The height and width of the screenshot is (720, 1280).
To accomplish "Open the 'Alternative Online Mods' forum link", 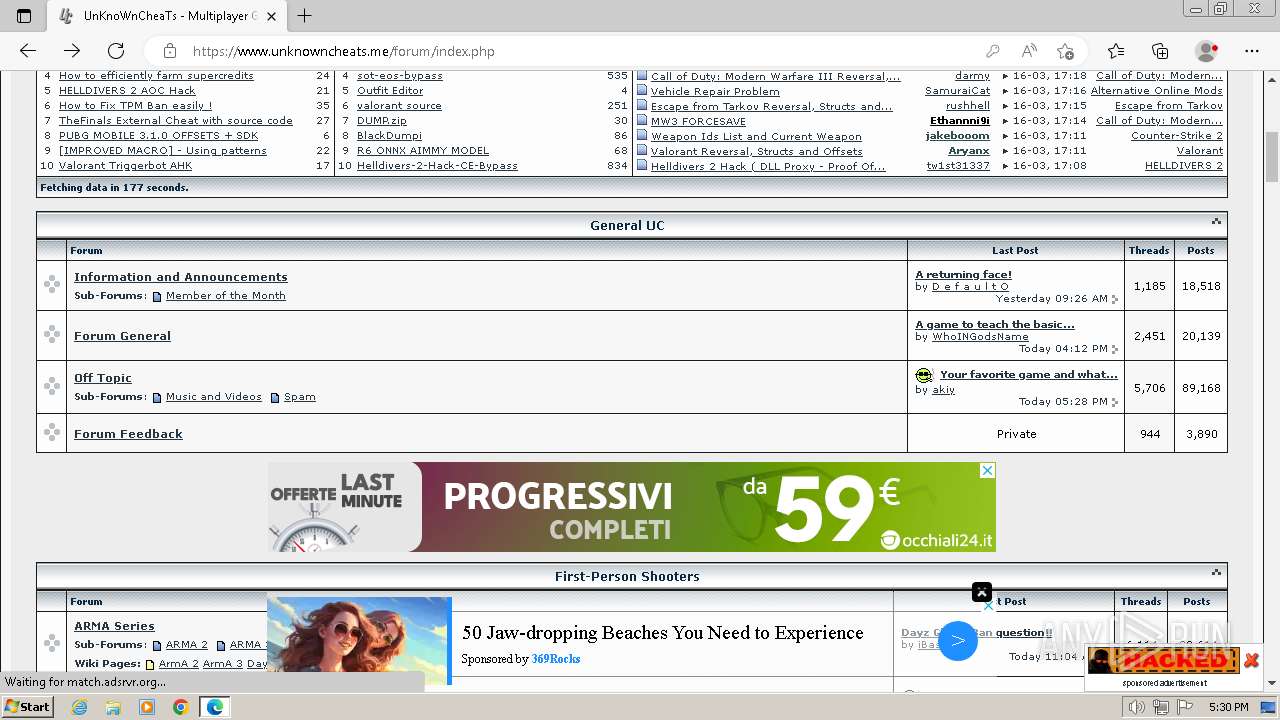I will 1156,91.
